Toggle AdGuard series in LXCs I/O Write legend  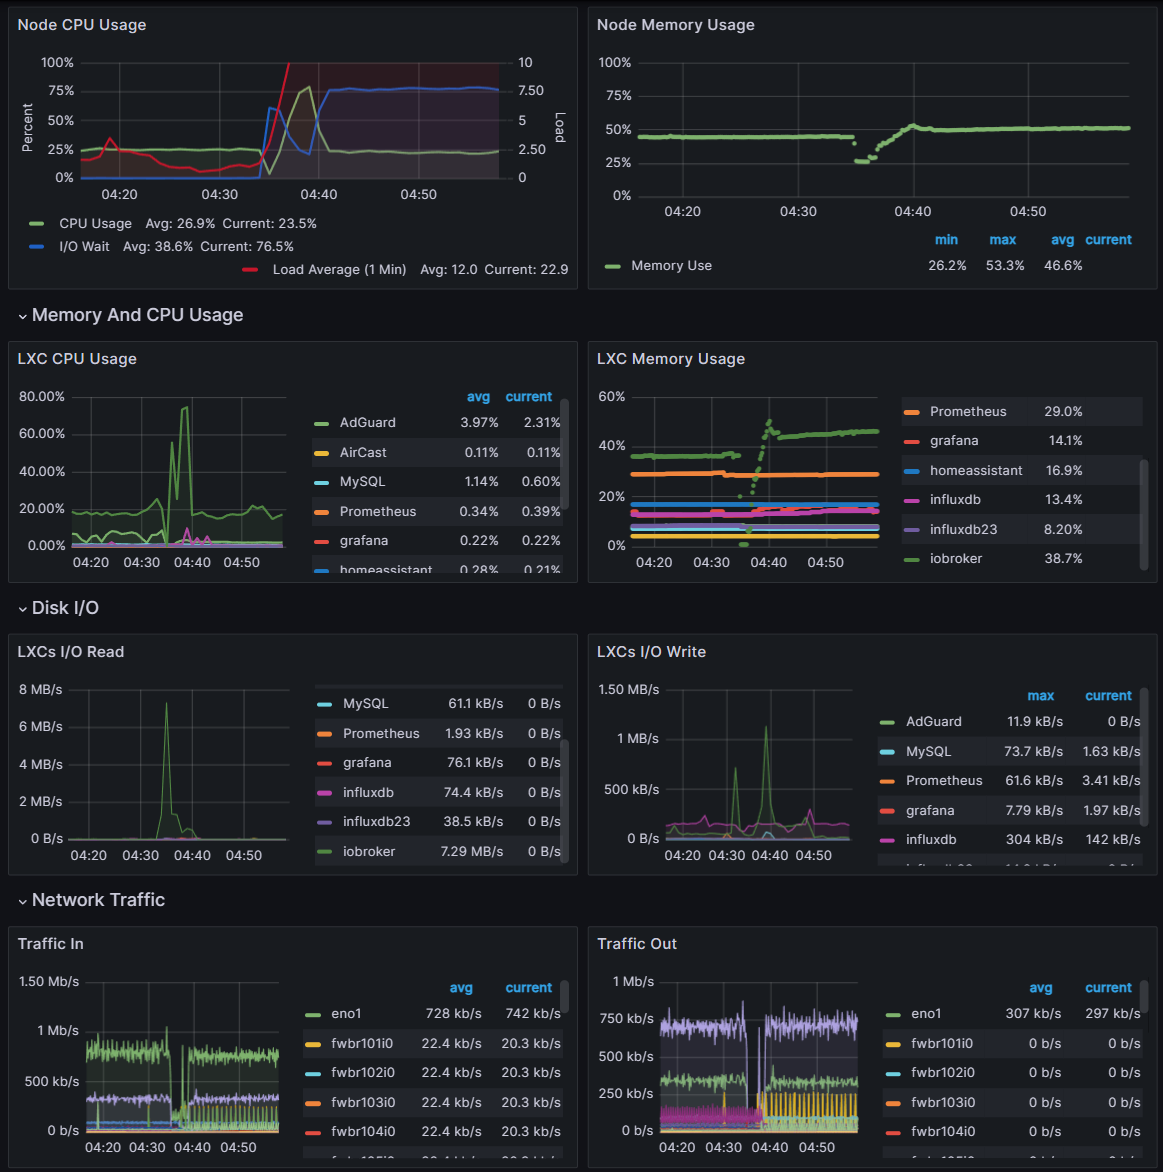tap(934, 722)
